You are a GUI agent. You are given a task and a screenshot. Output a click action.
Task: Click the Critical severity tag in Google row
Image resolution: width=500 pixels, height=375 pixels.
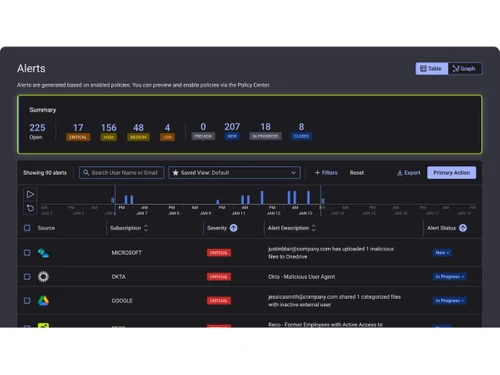[219, 301]
